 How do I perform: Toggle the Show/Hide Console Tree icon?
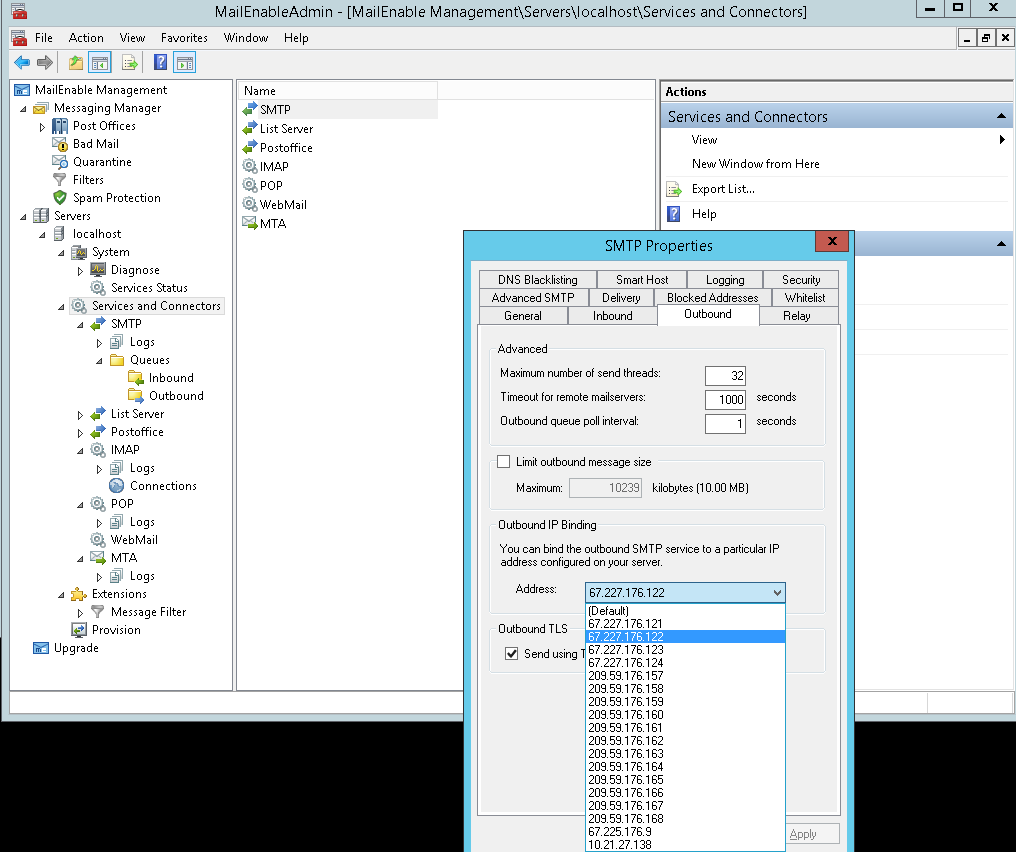pyautogui.click(x=100, y=63)
